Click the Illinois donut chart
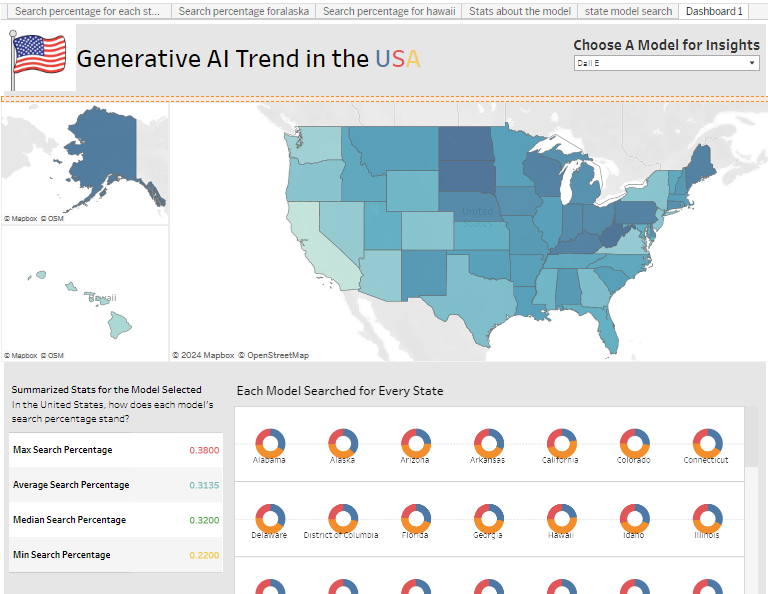Screen dimensions: 768x594 click(707, 517)
